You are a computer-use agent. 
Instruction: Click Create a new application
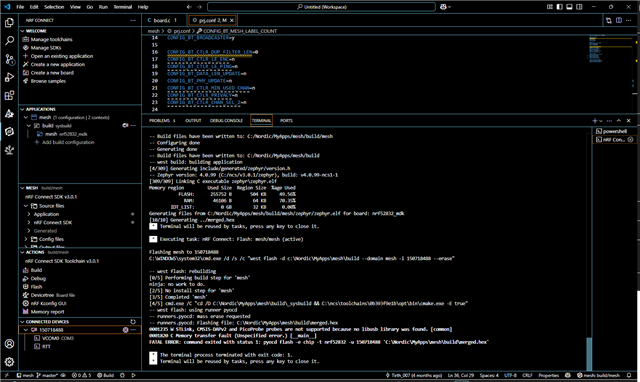[x=58, y=64]
